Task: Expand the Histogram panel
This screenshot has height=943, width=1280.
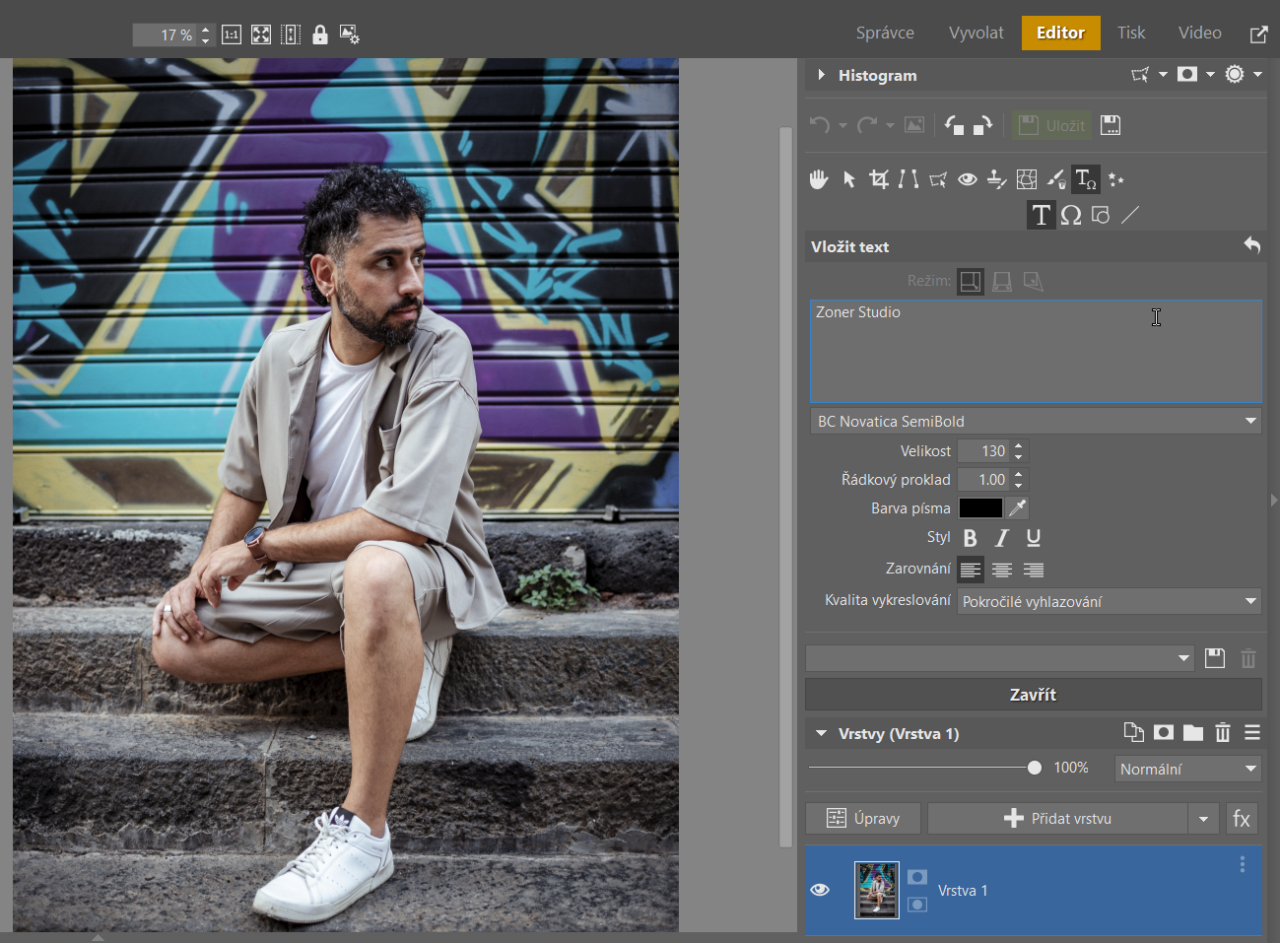Action: click(822, 75)
